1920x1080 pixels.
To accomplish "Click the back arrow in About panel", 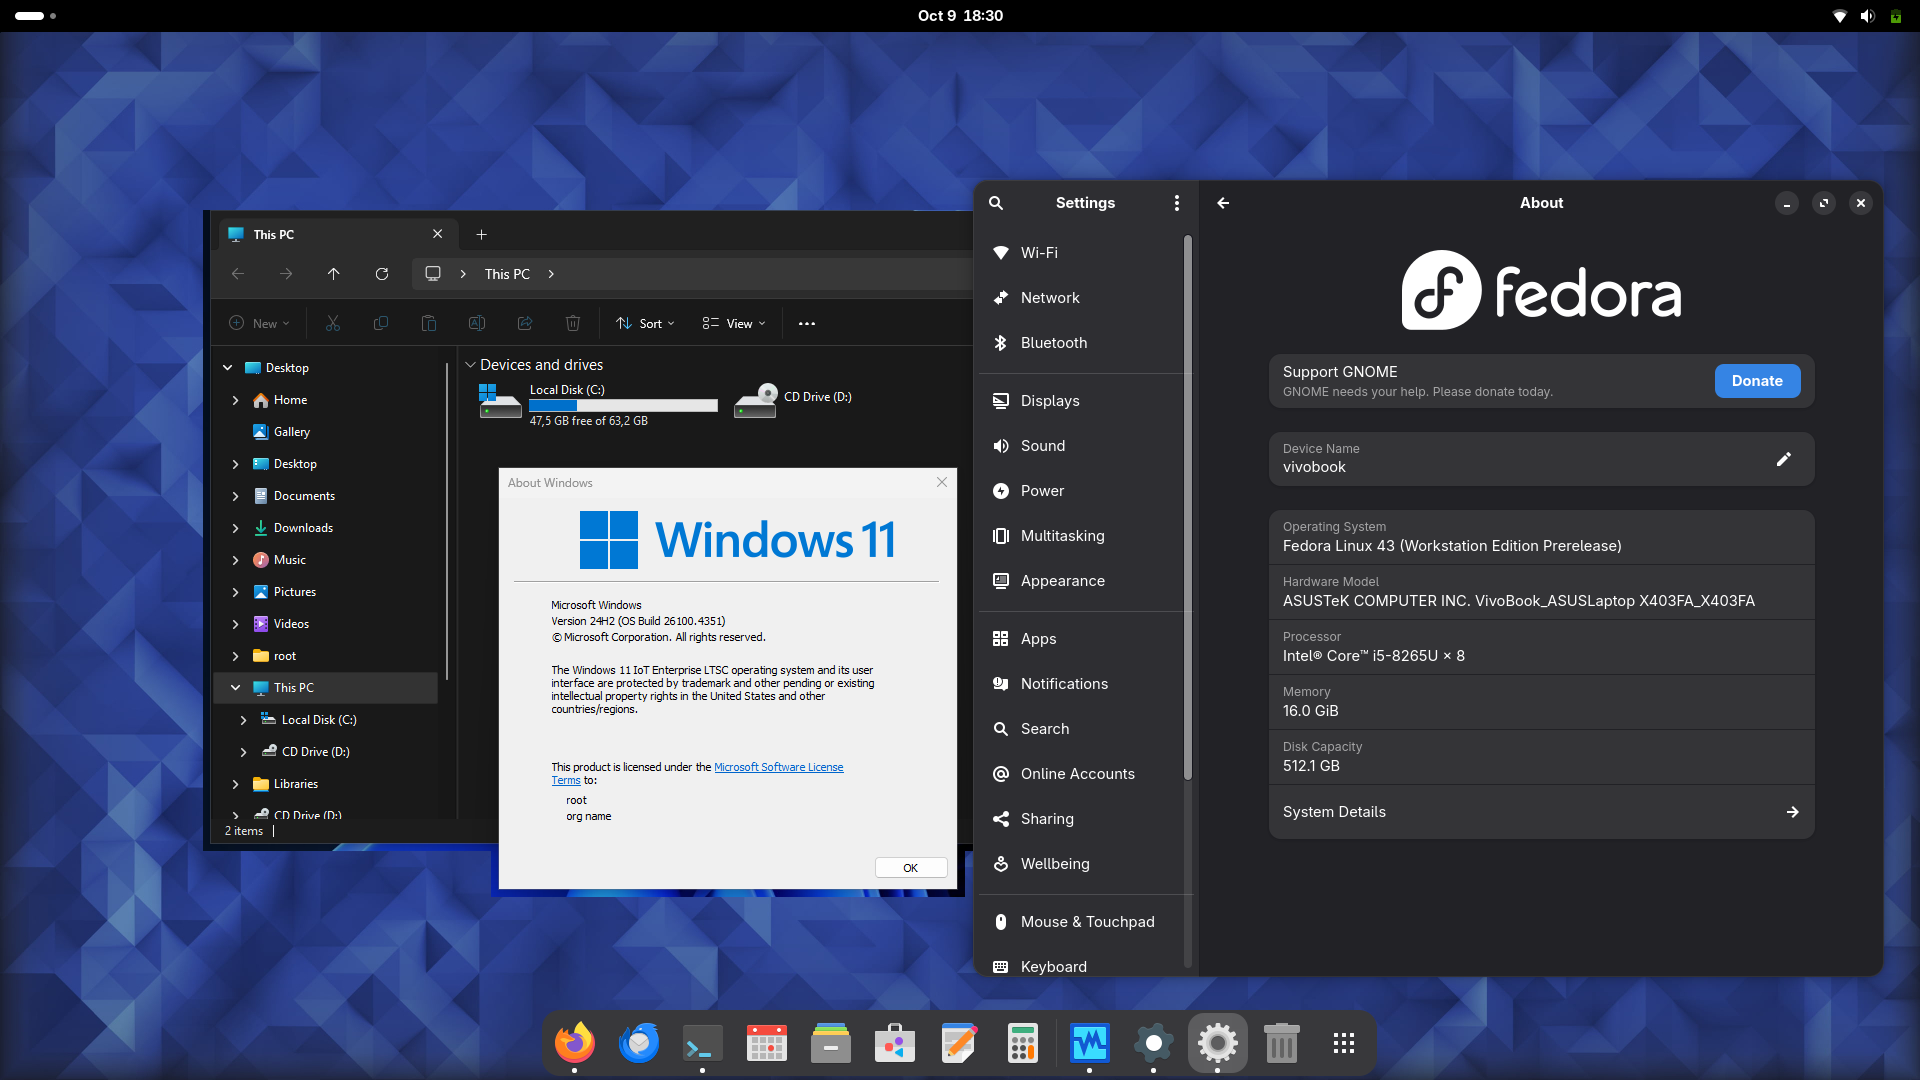I will point(1223,203).
